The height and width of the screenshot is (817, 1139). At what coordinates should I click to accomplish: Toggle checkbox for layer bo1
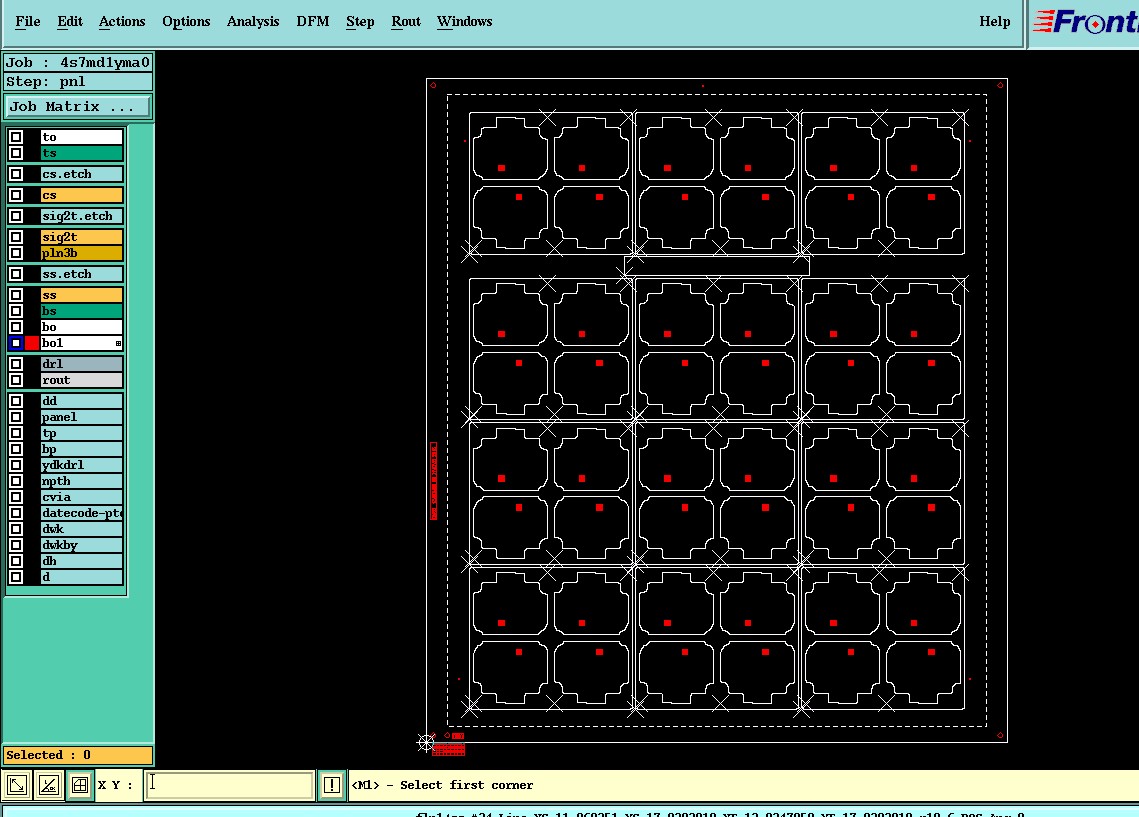coord(16,343)
